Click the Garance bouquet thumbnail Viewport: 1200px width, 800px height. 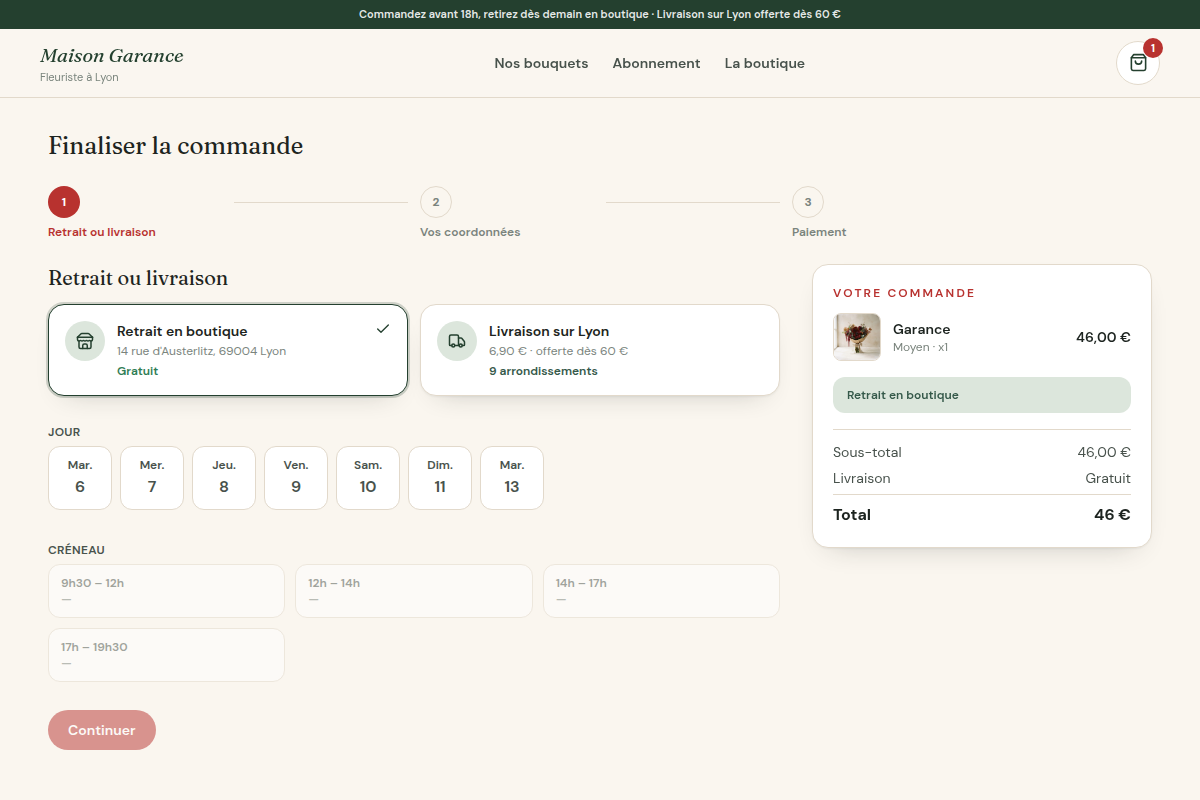[857, 337]
